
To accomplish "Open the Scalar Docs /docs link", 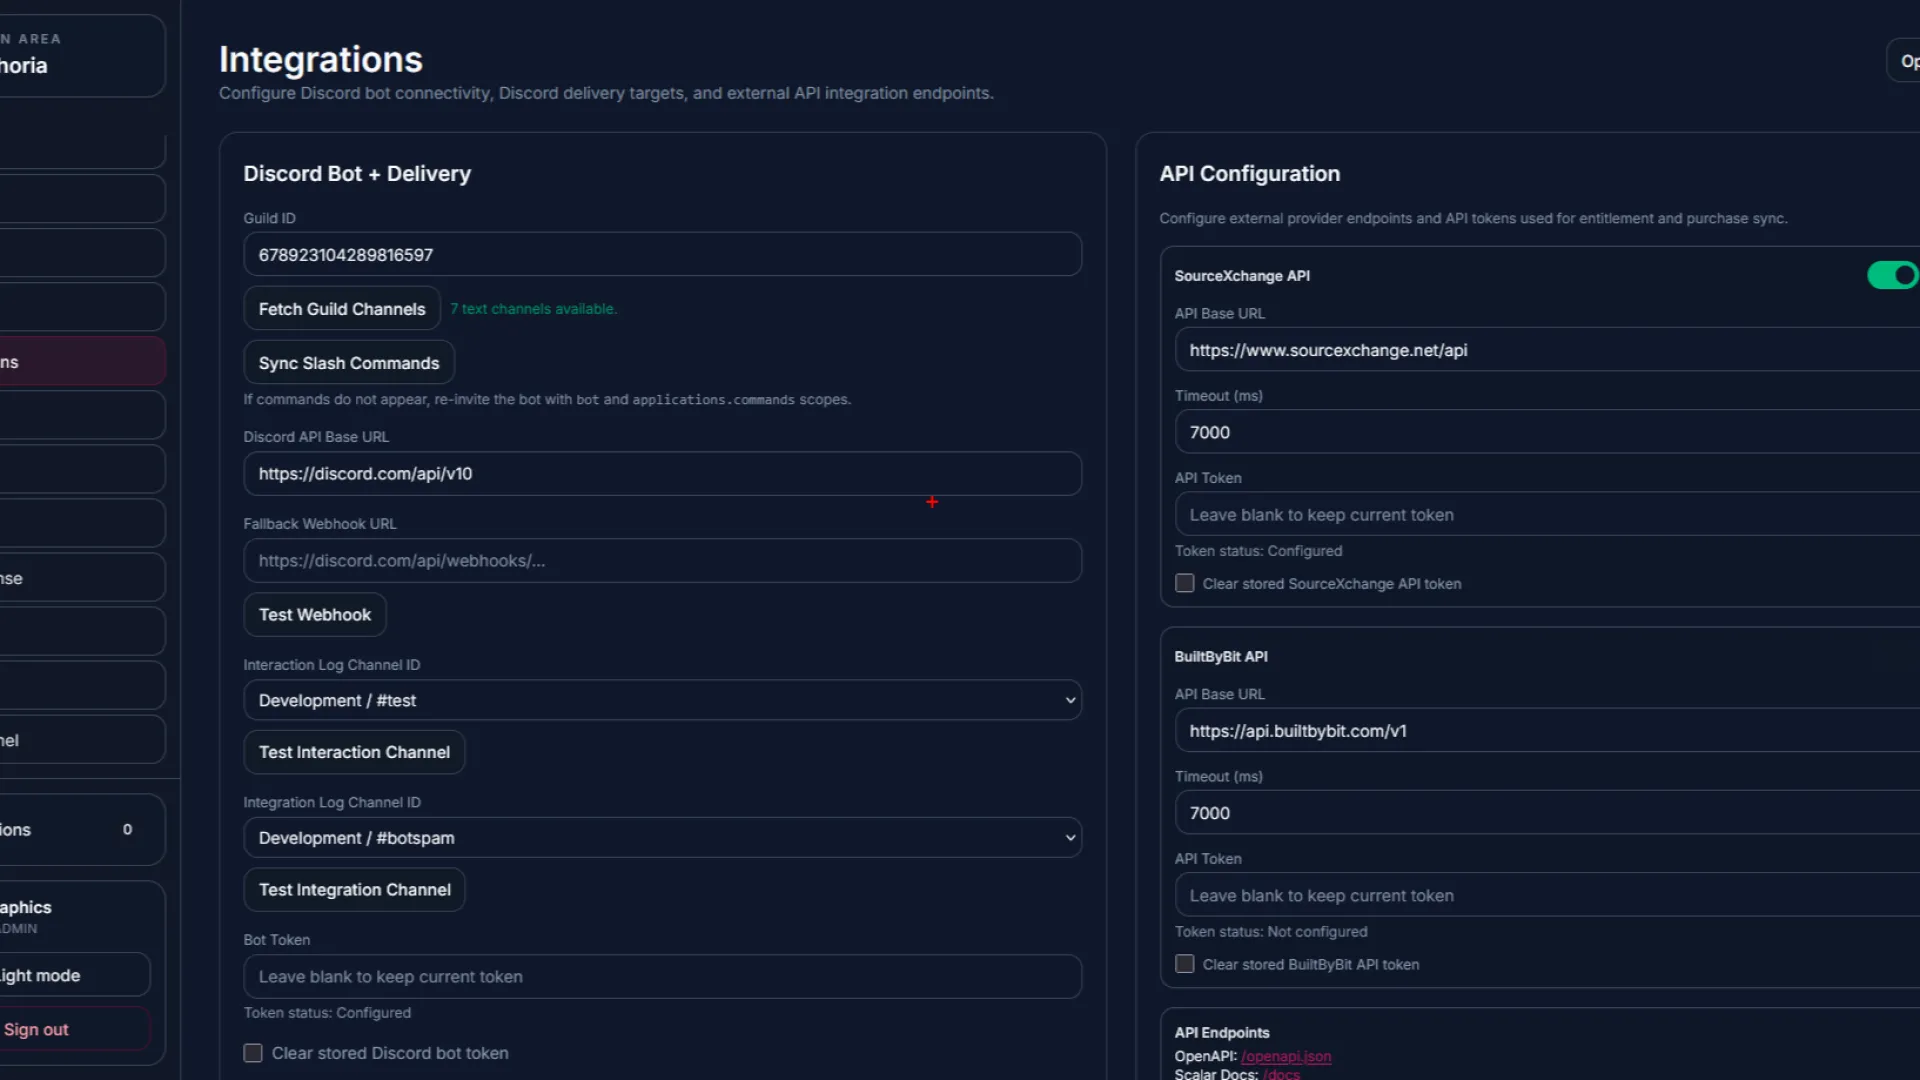I will coord(1281,1074).
